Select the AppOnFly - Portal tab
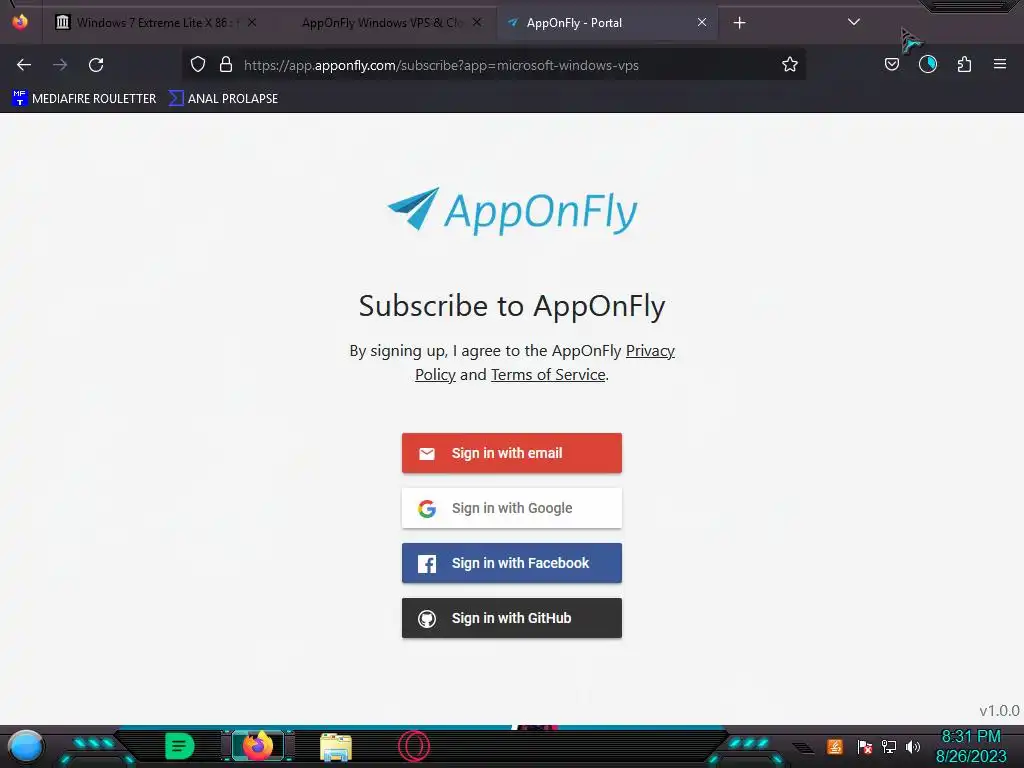Image resolution: width=1024 pixels, height=768 pixels. click(x=607, y=23)
